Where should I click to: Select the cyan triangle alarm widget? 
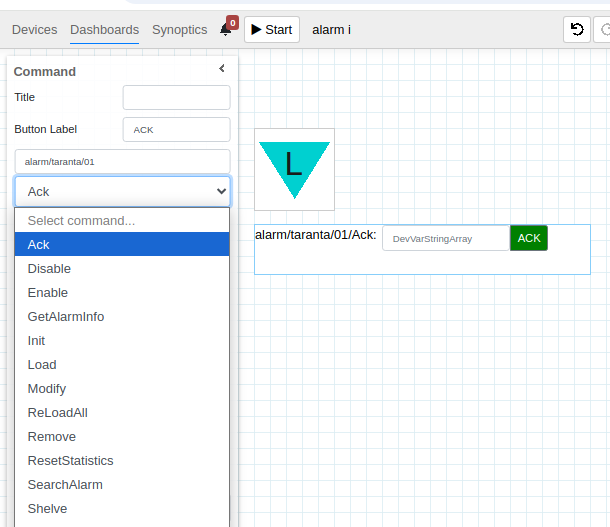click(294, 170)
